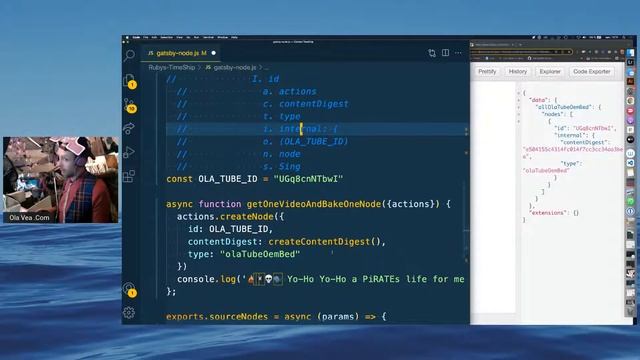Open the GraphiQL Code Exporter
This screenshot has height=360, width=640.
click(591, 71)
